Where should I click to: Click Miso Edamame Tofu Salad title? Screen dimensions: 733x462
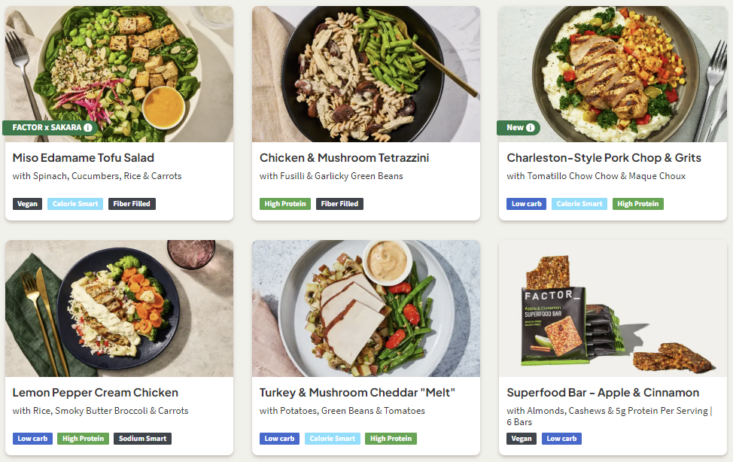83,158
